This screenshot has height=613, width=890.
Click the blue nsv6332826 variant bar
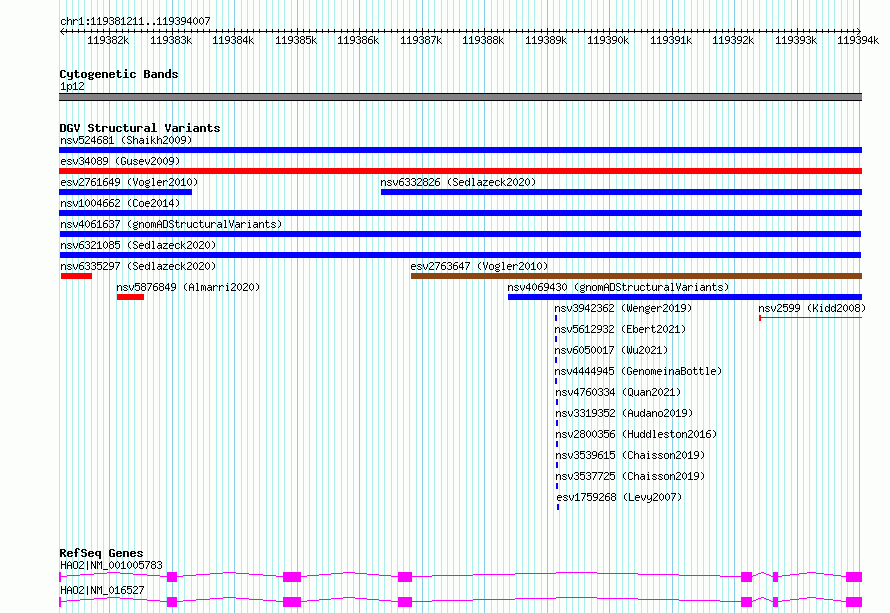(x=622, y=192)
